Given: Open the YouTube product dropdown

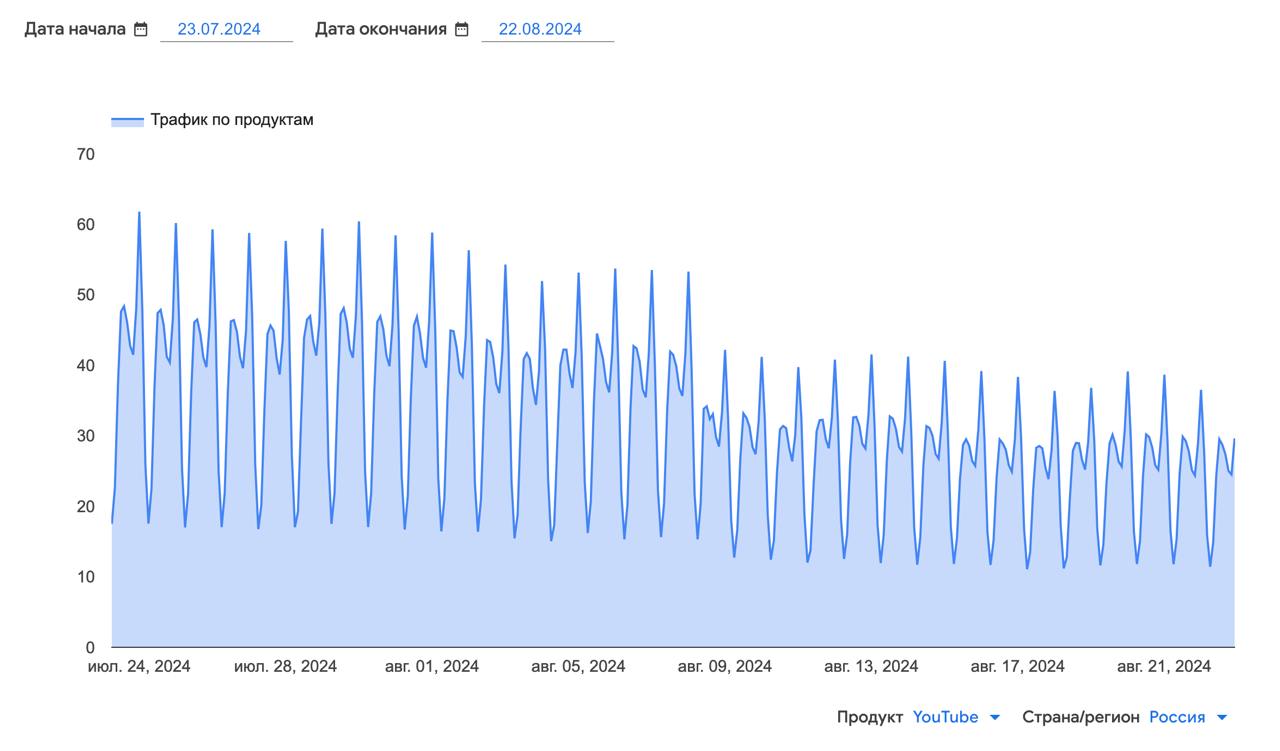Looking at the screenshot, I should pos(945,717).
